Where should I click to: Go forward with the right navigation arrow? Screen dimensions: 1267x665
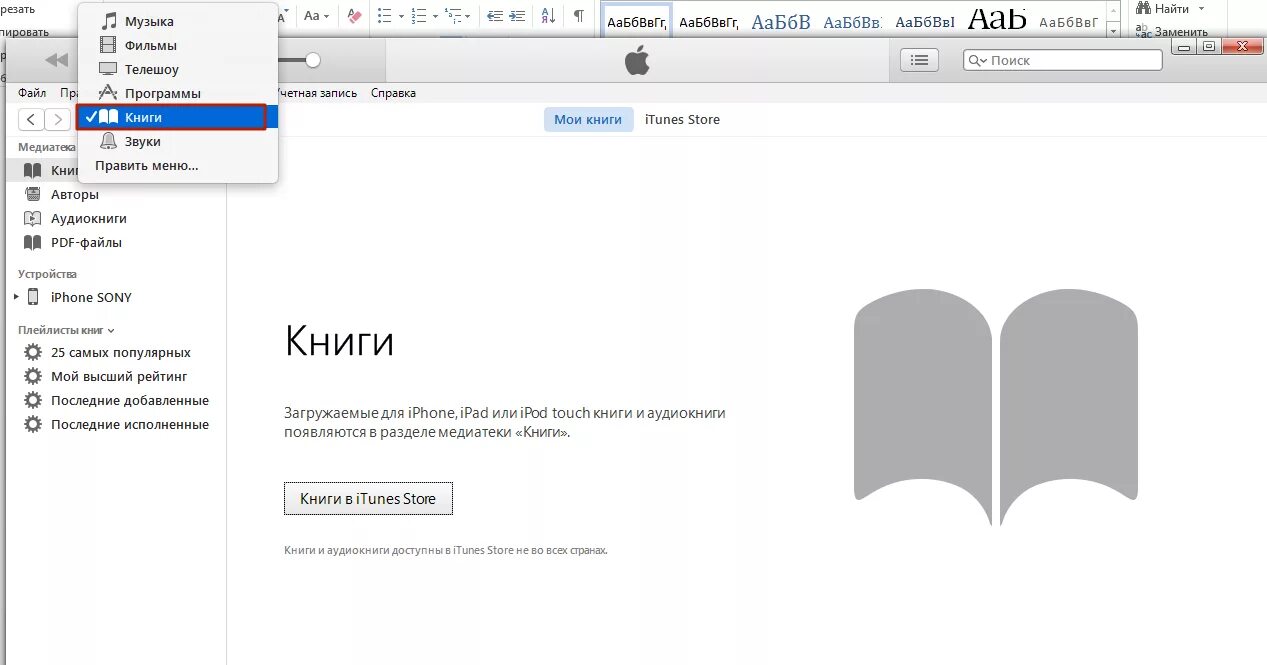(x=58, y=120)
